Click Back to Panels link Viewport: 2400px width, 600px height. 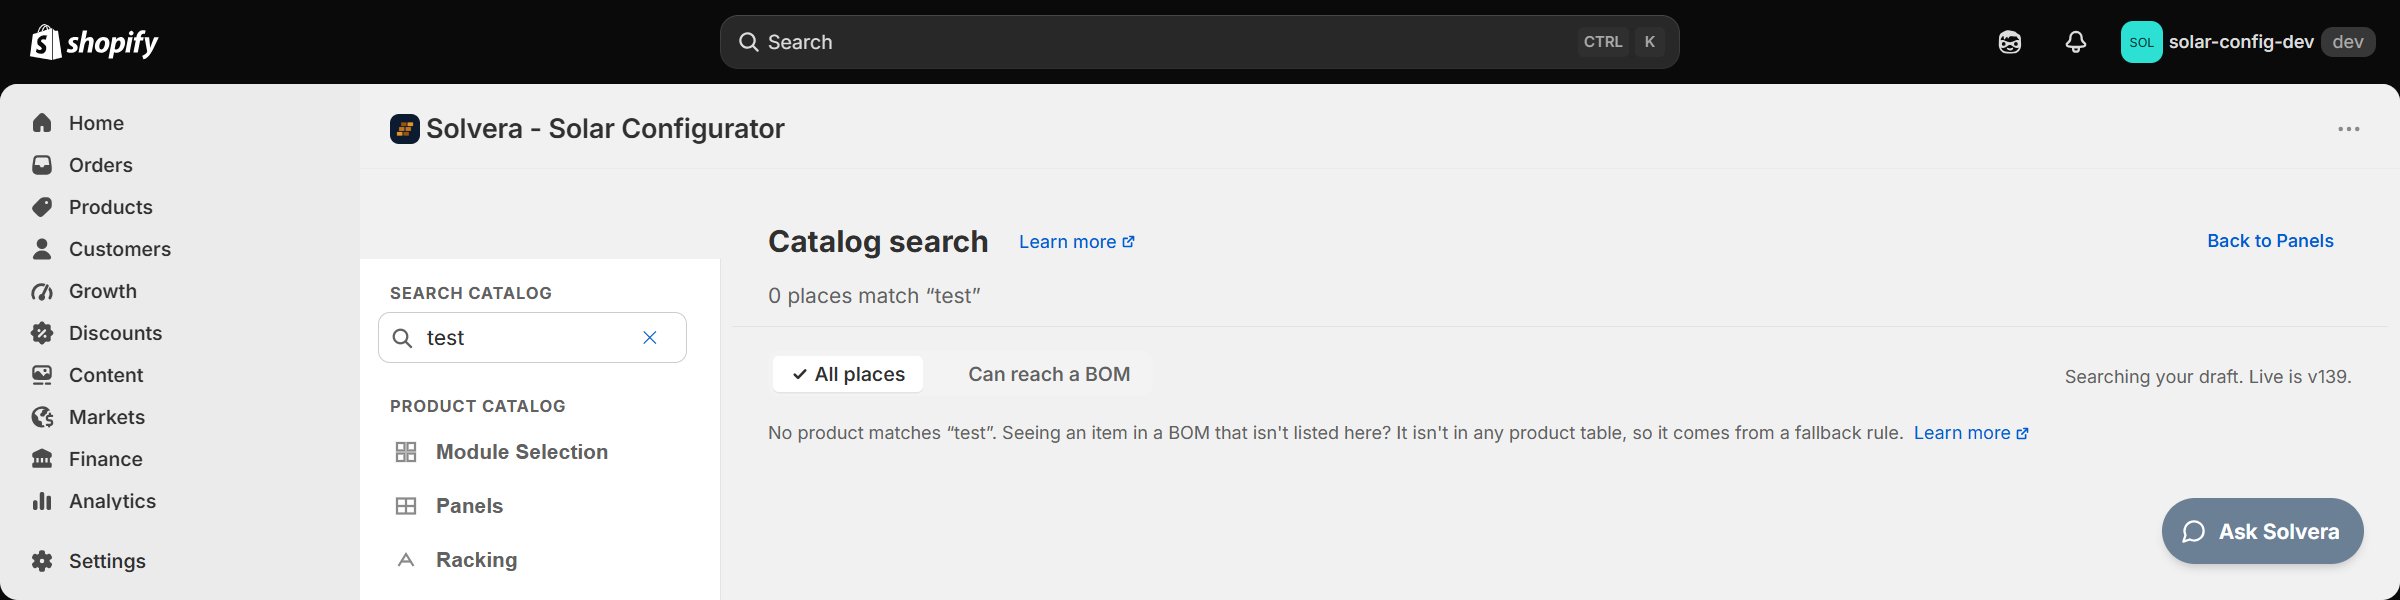(2270, 241)
